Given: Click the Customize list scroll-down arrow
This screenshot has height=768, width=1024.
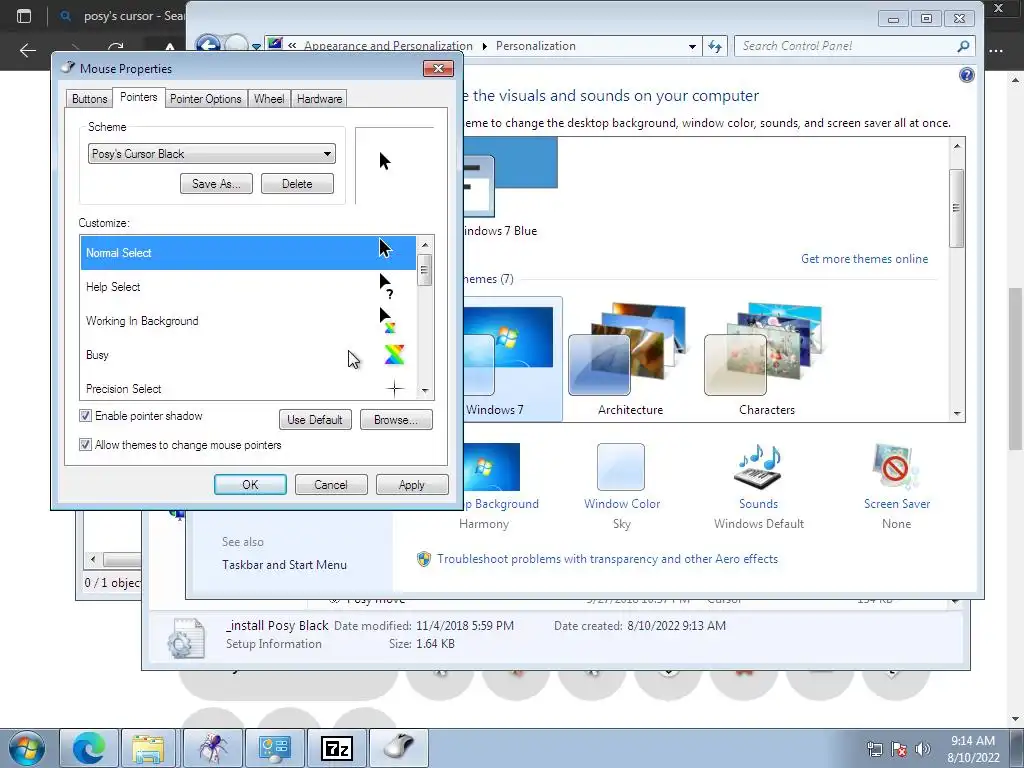Looking at the screenshot, I should (x=425, y=391).
